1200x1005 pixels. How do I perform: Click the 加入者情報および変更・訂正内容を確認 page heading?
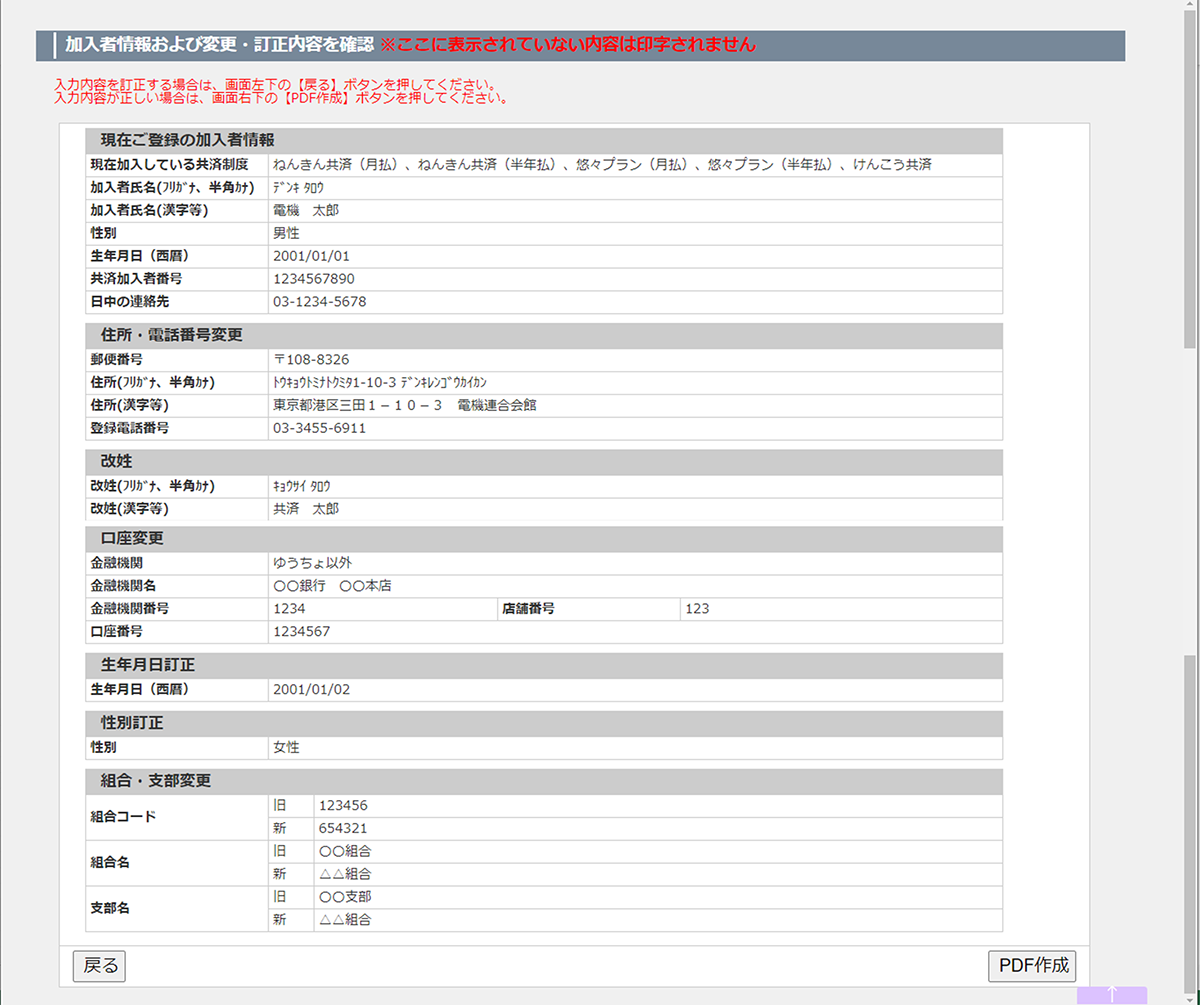pyautogui.click(x=219, y=45)
